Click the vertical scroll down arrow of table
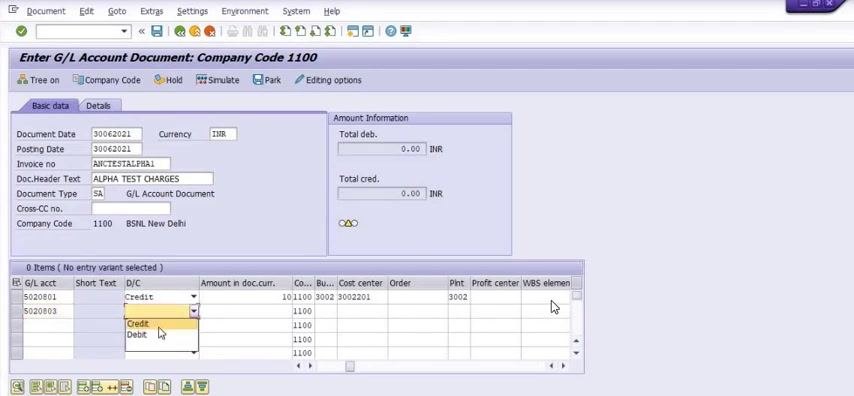 click(x=576, y=353)
